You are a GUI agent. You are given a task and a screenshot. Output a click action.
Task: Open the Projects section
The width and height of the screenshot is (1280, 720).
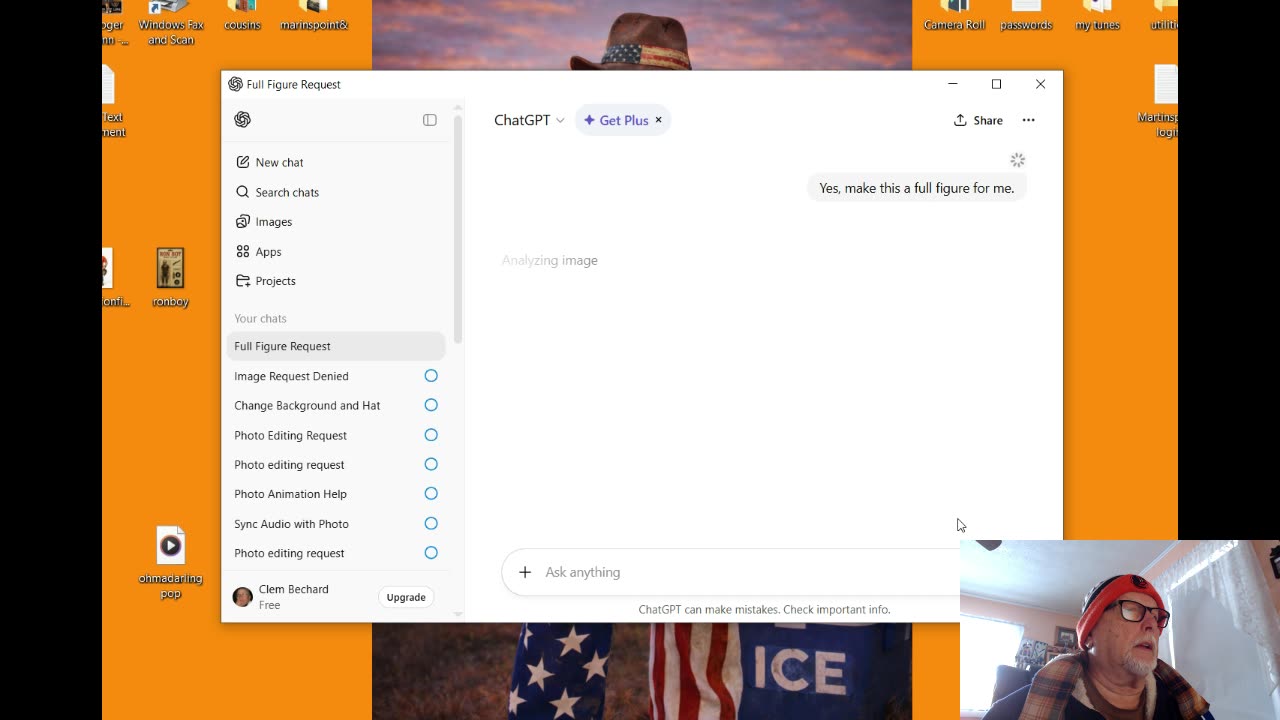[336, 281]
